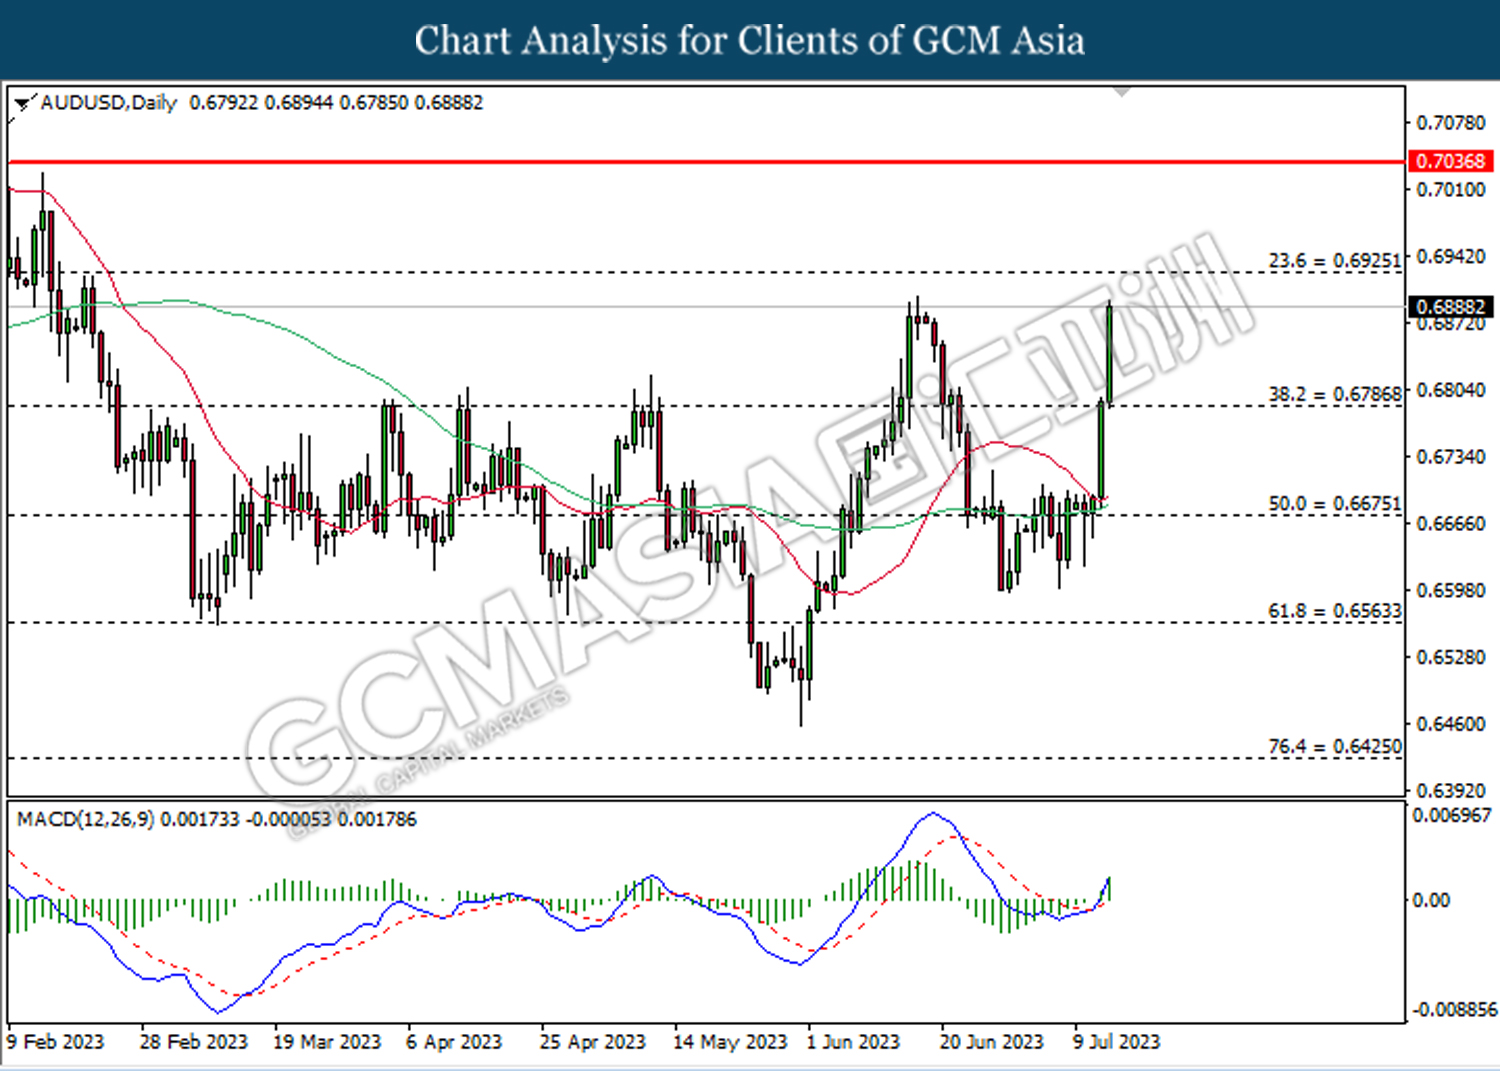Click the current price tag 0.68882

(x=1451, y=307)
